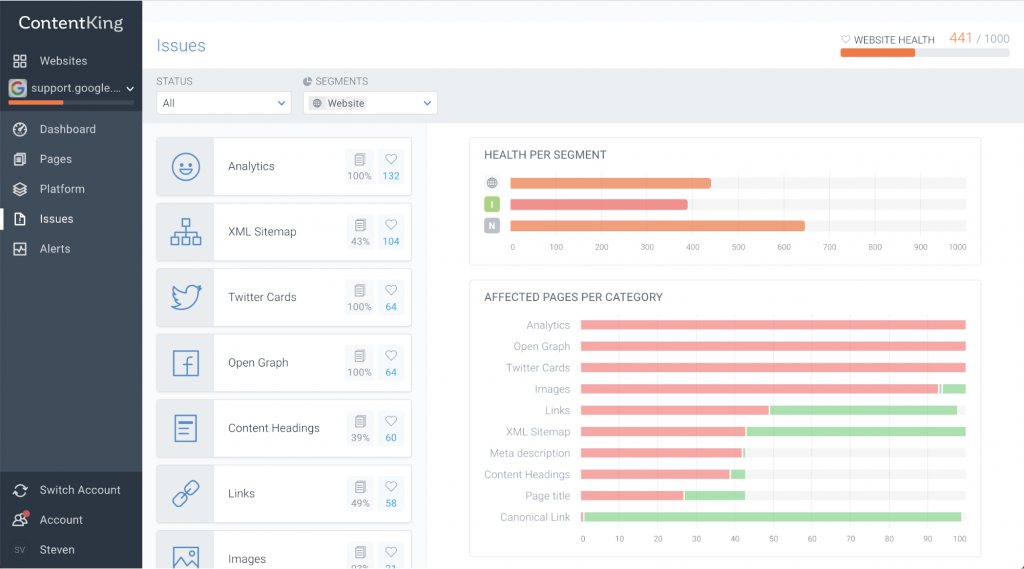Open the Open Graph issue card
The height and width of the screenshot is (569, 1024).
pyautogui.click(x=284, y=363)
